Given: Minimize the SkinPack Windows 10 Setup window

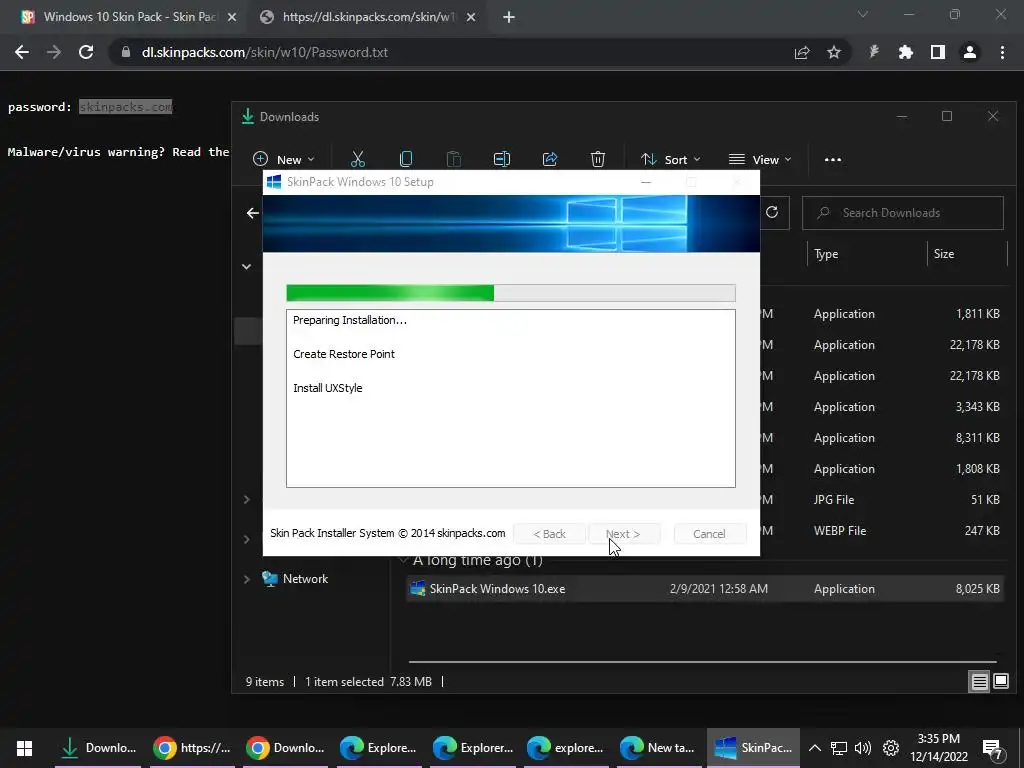Looking at the screenshot, I should [x=646, y=182].
